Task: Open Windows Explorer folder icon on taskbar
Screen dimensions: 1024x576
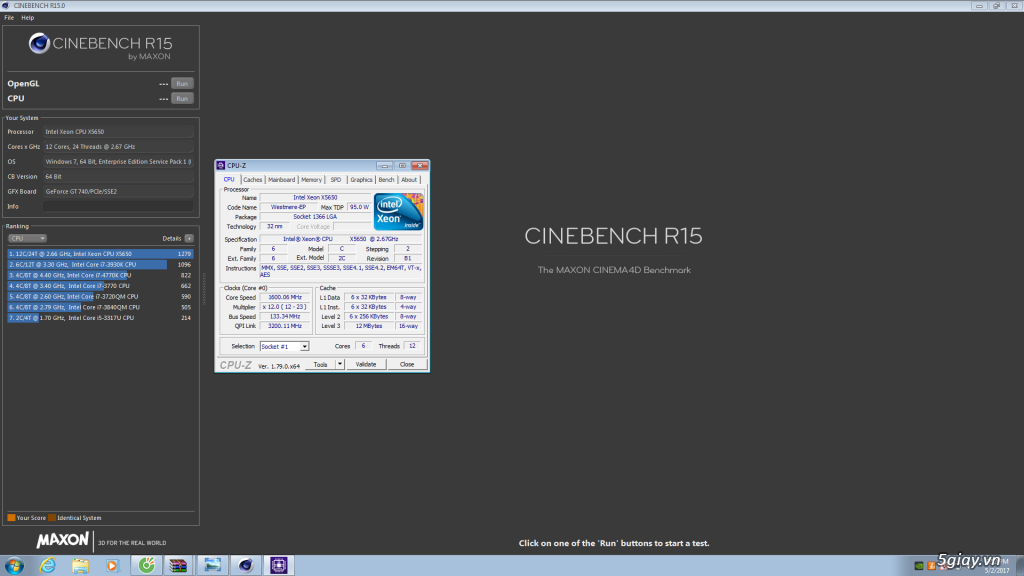Action: pos(80,566)
